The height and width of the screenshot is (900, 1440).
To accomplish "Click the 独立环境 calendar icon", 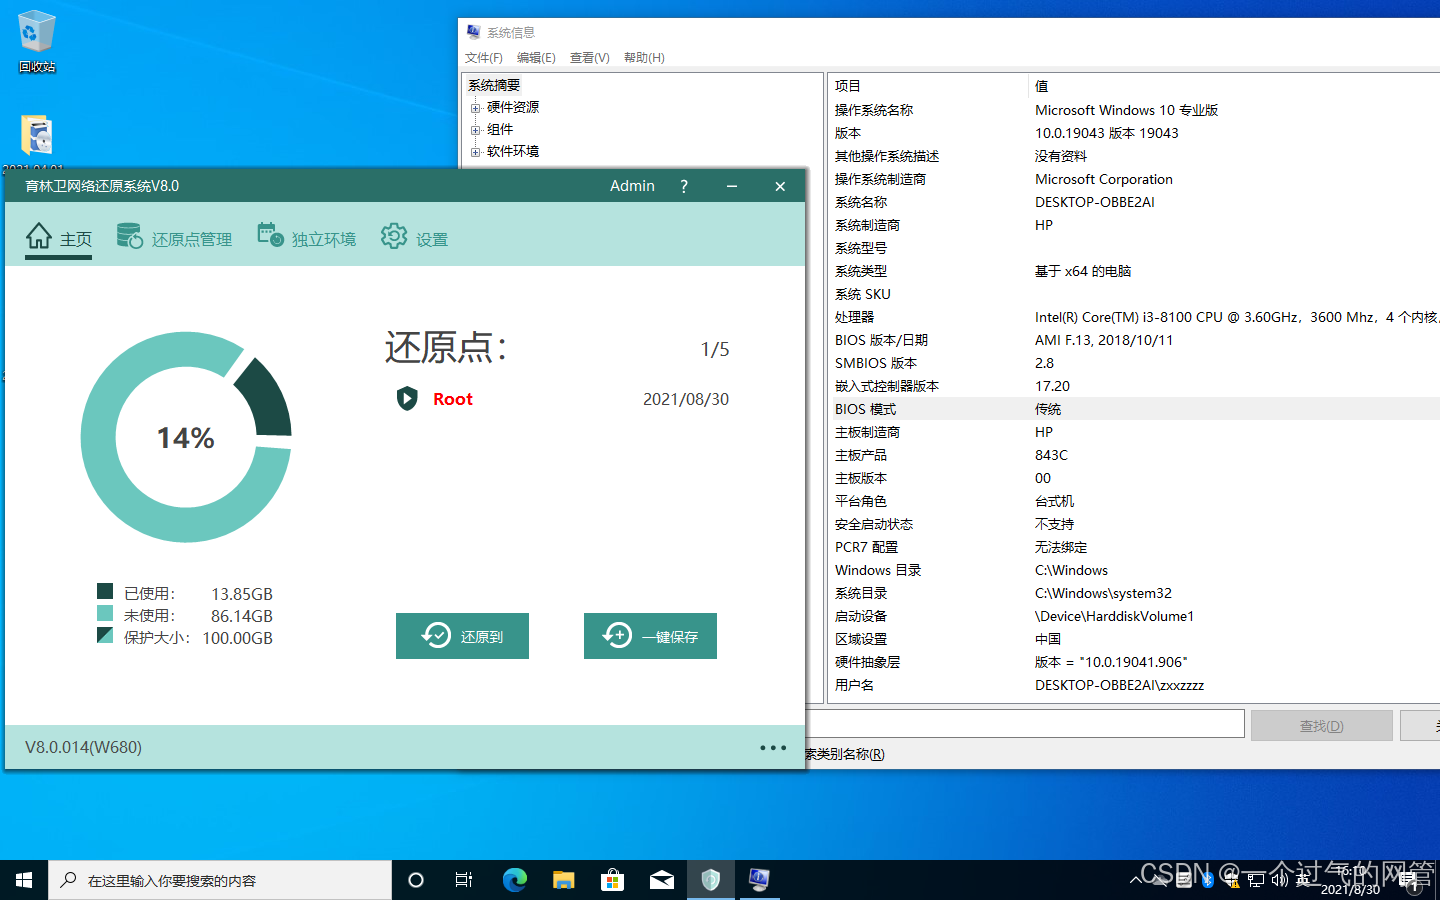I will click(270, 235).
